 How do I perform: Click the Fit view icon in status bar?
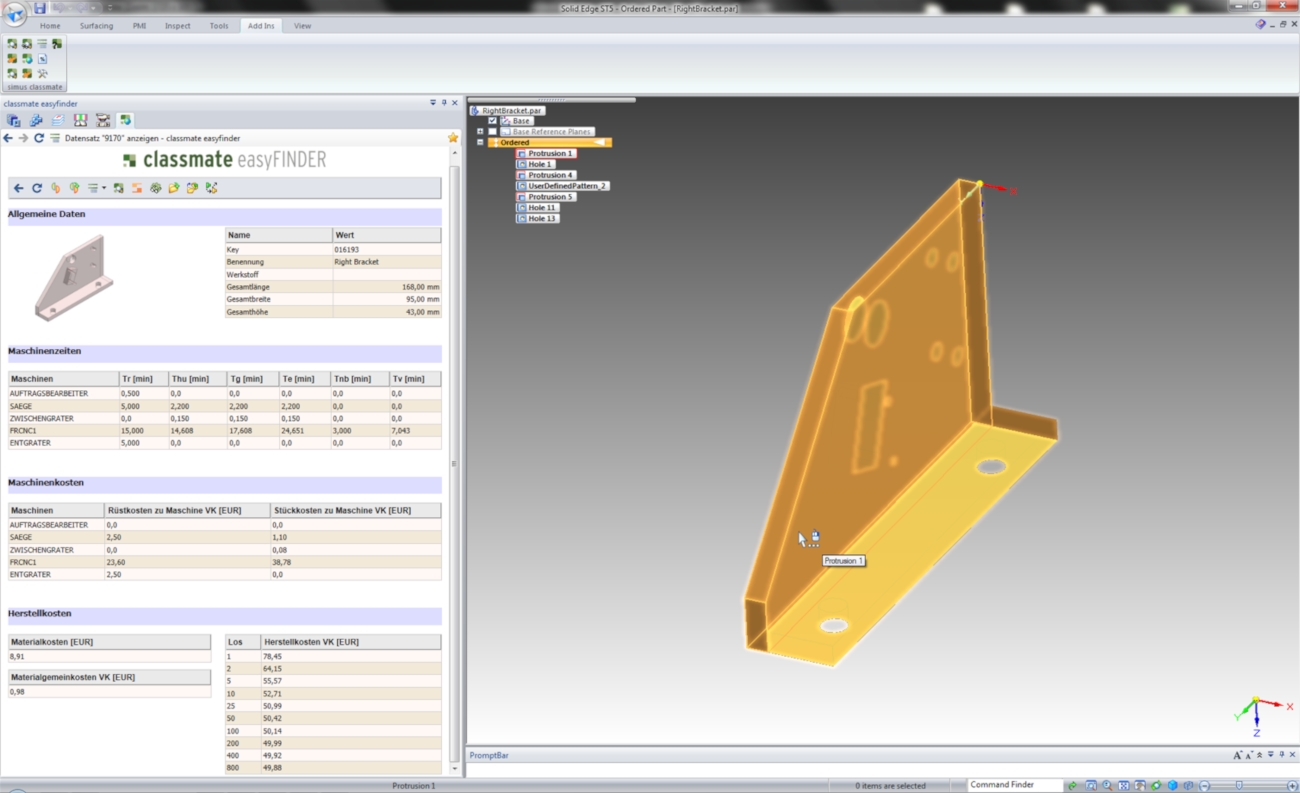[1124, 786]
